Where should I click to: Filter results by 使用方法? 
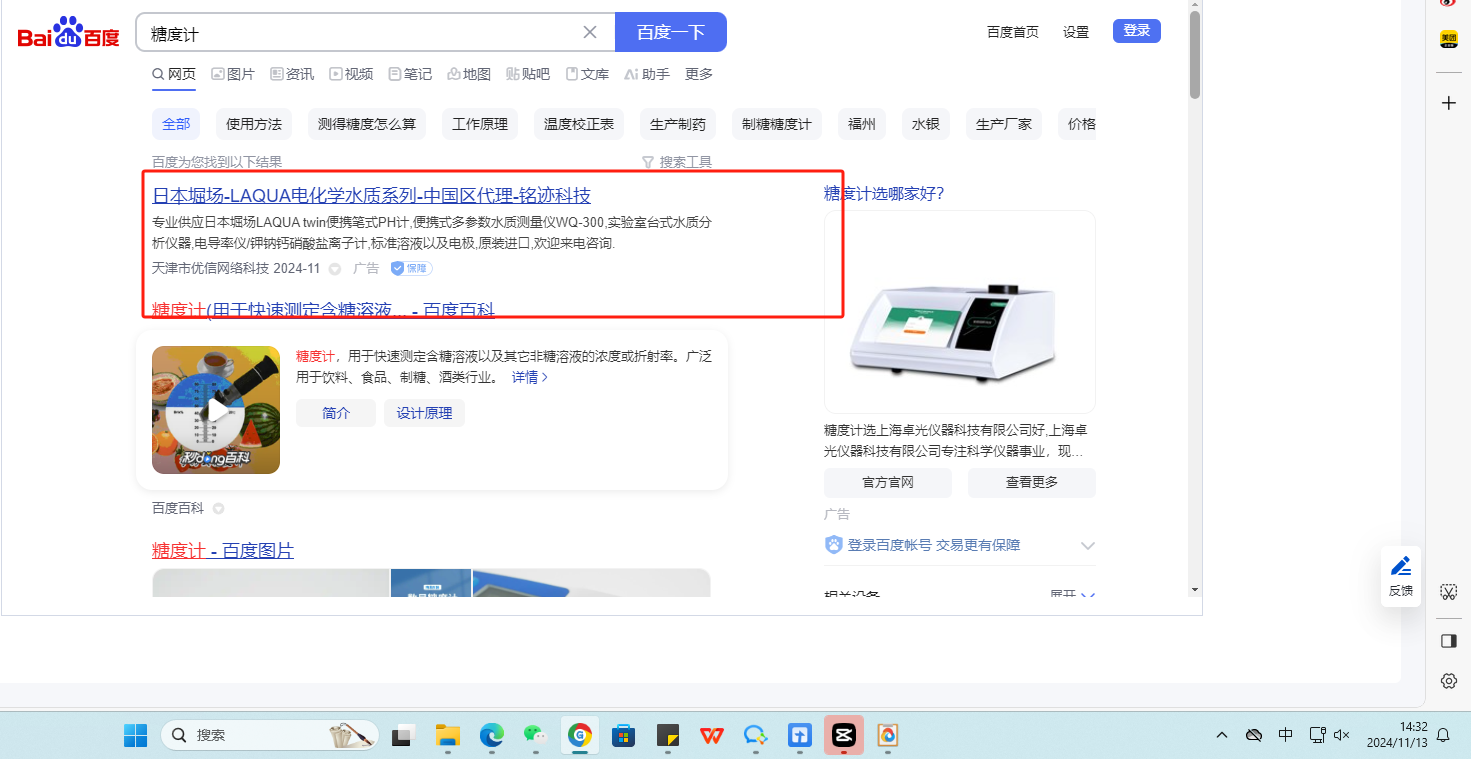coord(254,124)
